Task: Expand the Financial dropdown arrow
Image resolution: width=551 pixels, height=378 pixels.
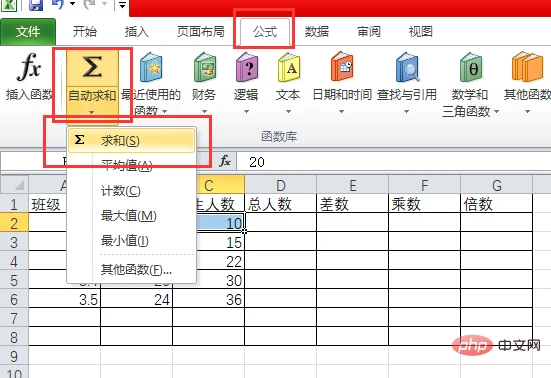Action: 205,112
